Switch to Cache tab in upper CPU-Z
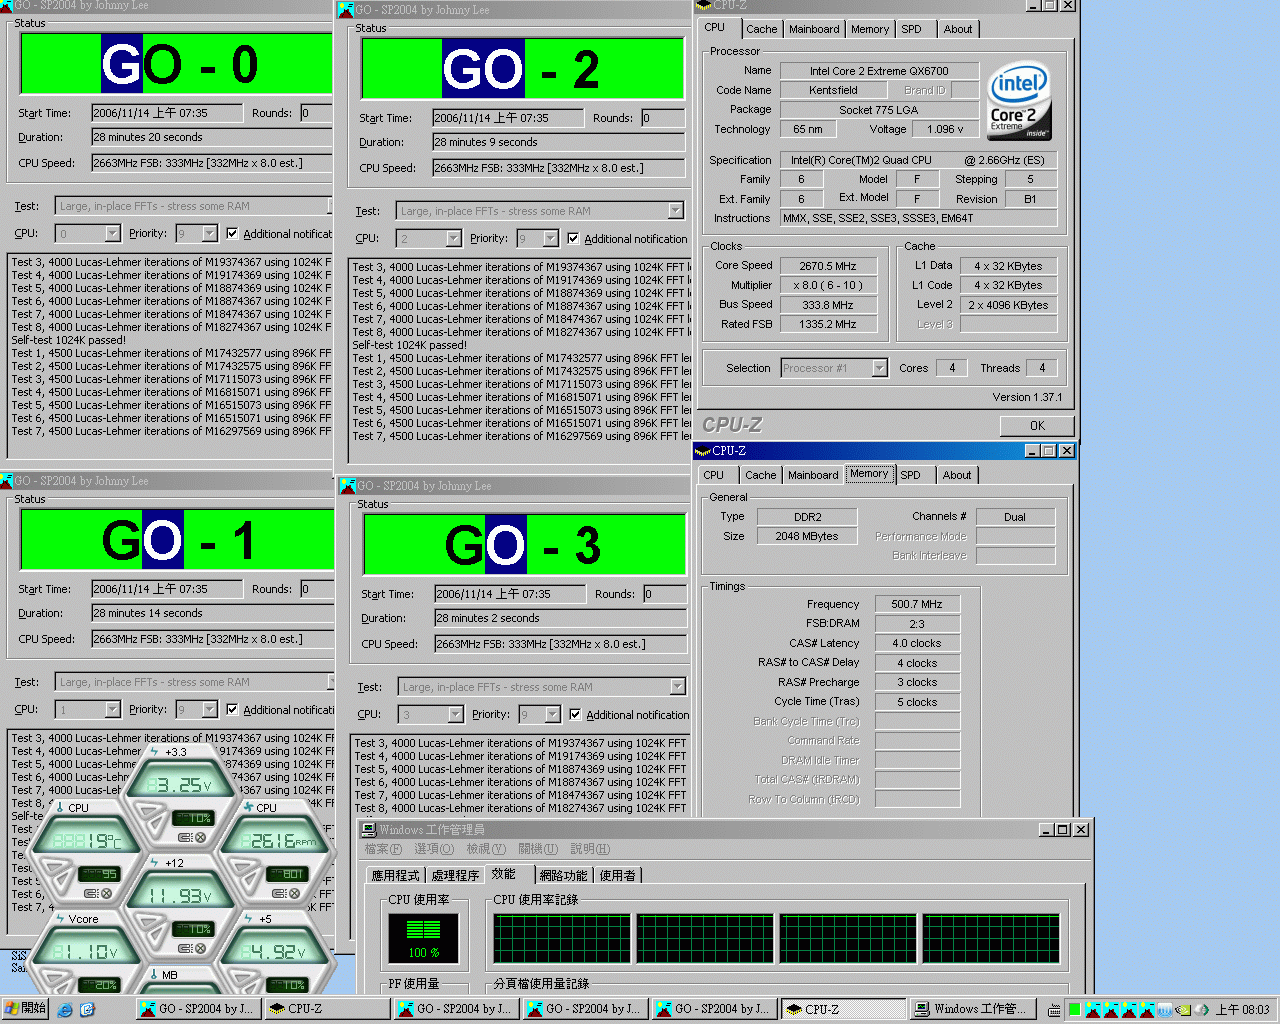The height and width of the screenshot is (1024, 1280). tap(761, 29)
